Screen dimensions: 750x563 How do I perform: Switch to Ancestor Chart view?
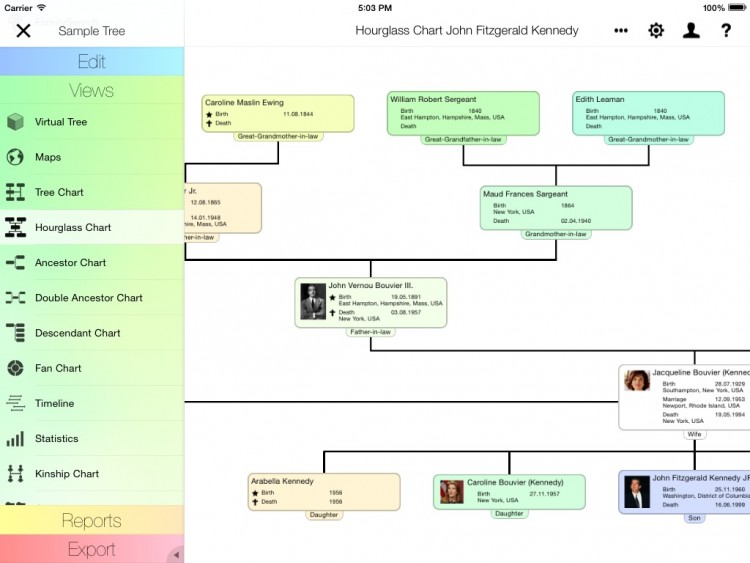[92, 263]
